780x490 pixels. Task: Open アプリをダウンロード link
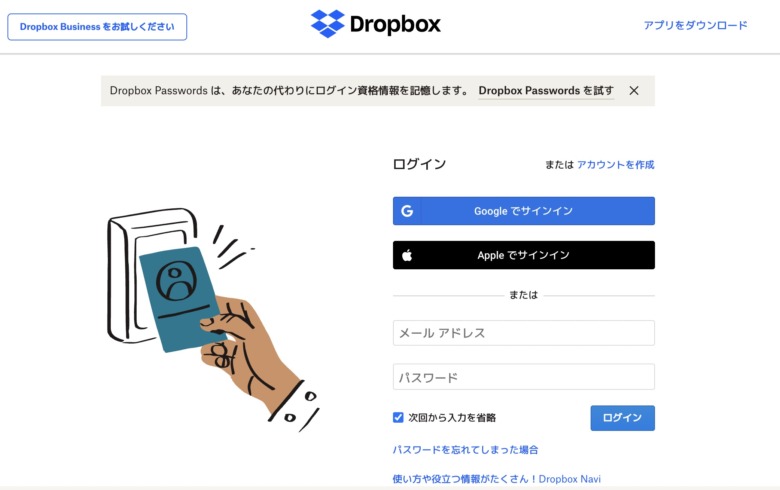(x=695, y=25)
